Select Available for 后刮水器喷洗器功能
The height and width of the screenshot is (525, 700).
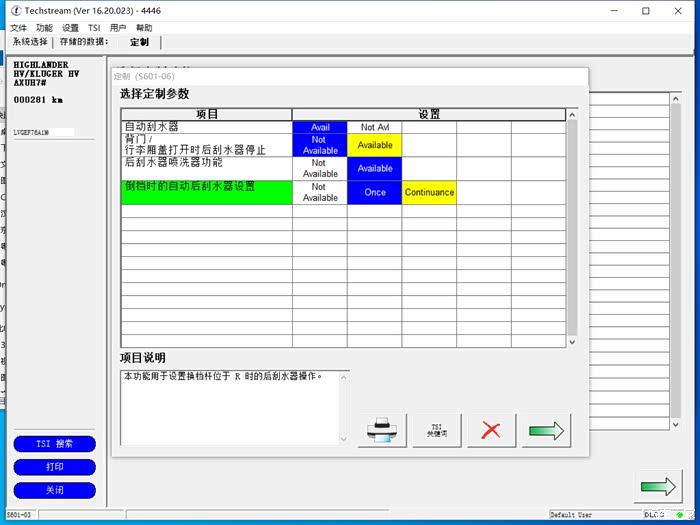pos(375,168)
